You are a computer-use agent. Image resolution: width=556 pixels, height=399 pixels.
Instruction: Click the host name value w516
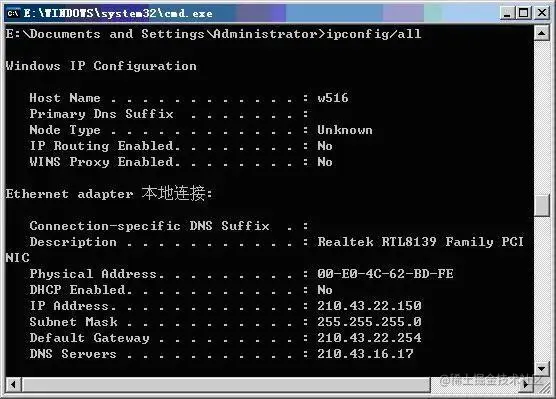pos(333,98)
